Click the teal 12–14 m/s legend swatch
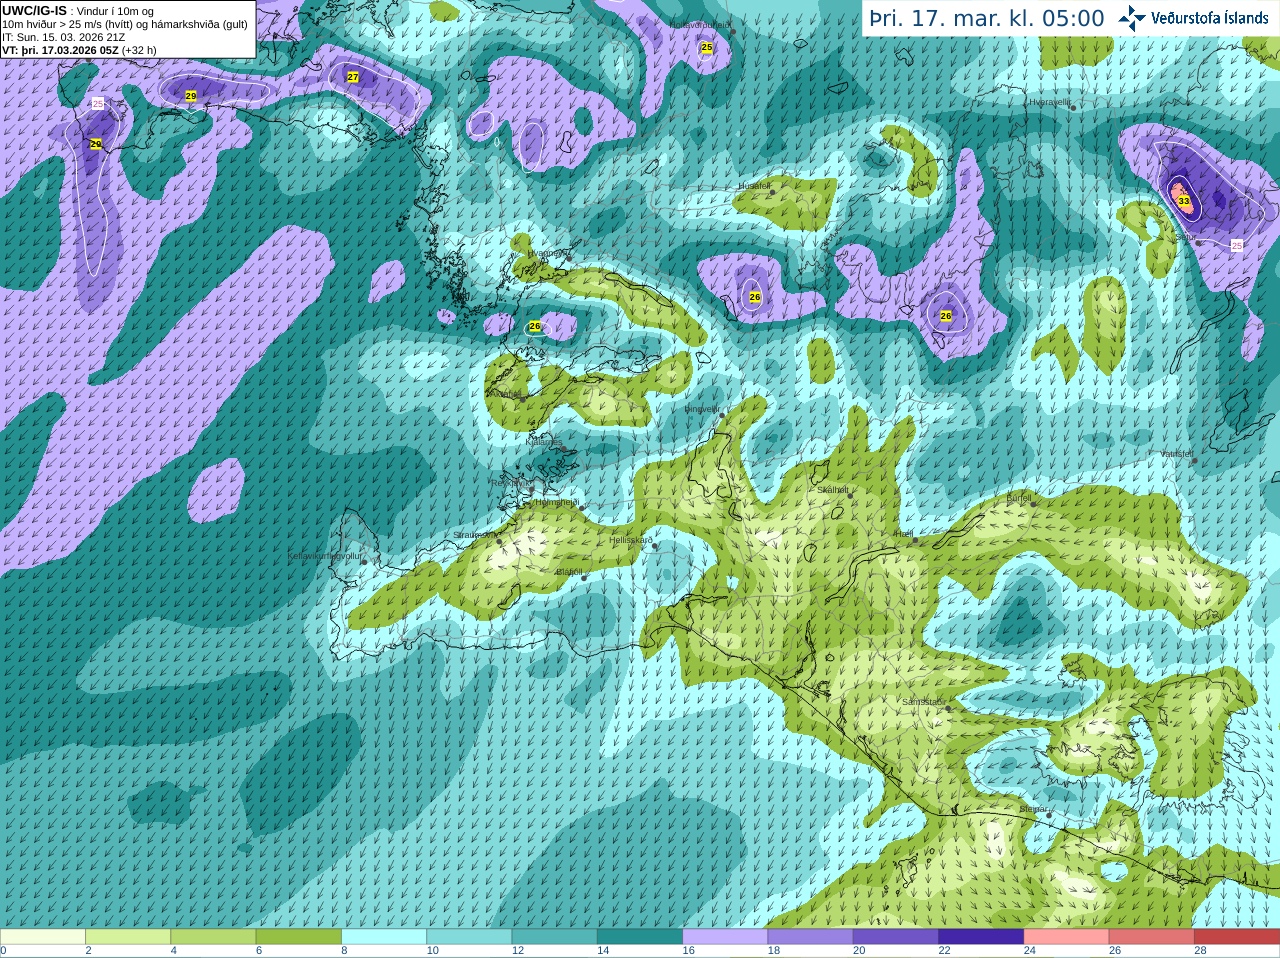Image resolution: width=1280 pixels, height=958 pixels. coord(555,937)
